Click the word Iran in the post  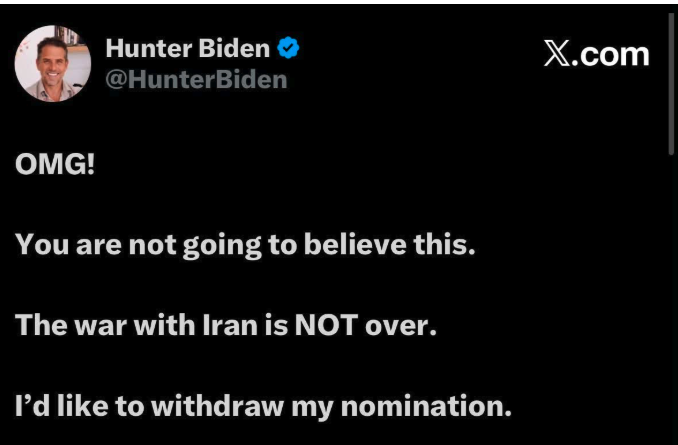click(230, 325)
